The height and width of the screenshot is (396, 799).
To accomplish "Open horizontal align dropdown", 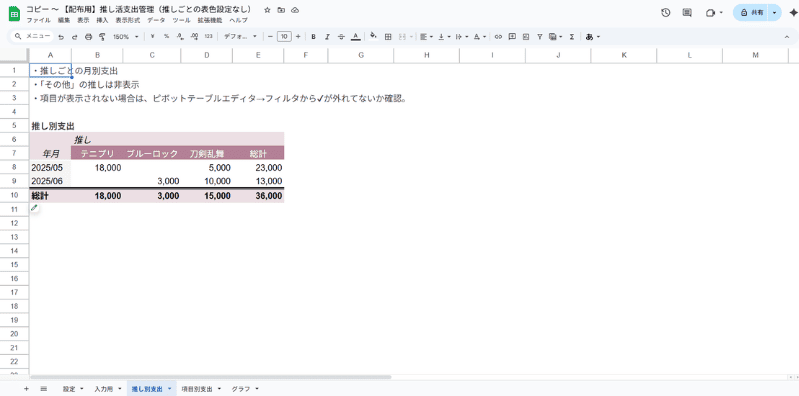I will tap(425, 37).
